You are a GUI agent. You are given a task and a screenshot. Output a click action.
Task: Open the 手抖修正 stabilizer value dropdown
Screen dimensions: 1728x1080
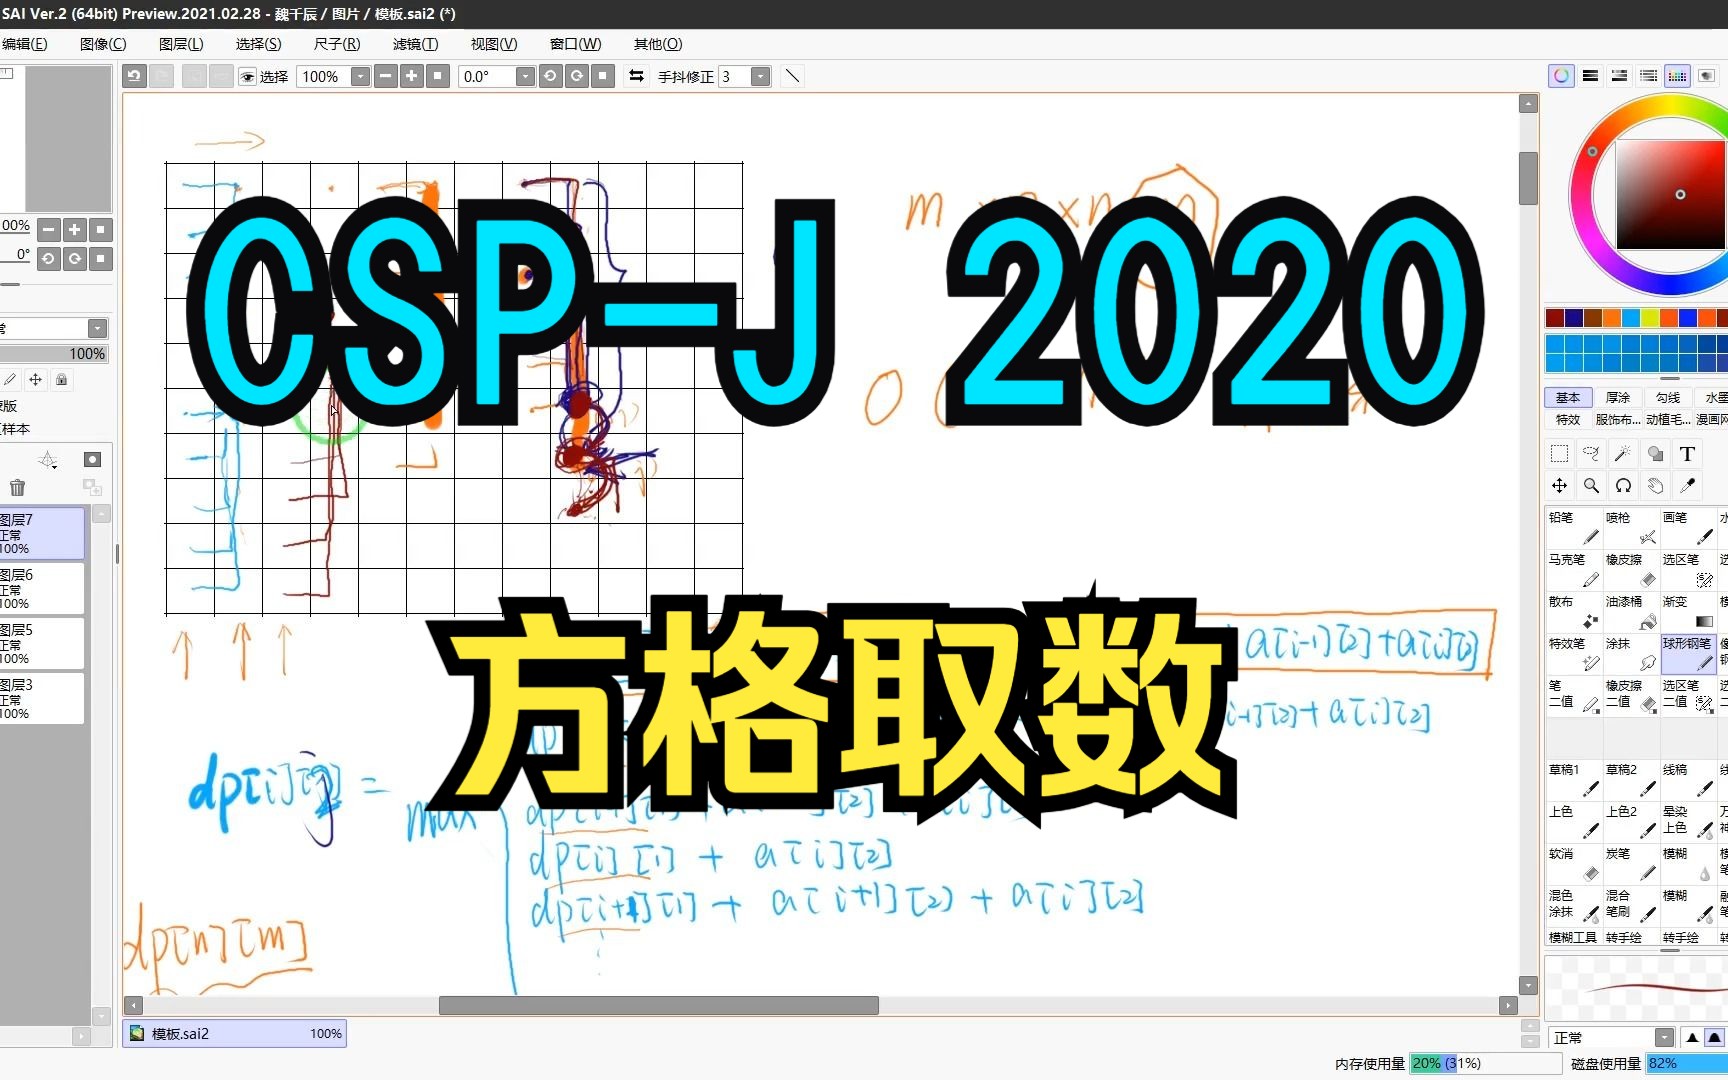(x=760, y=76)
